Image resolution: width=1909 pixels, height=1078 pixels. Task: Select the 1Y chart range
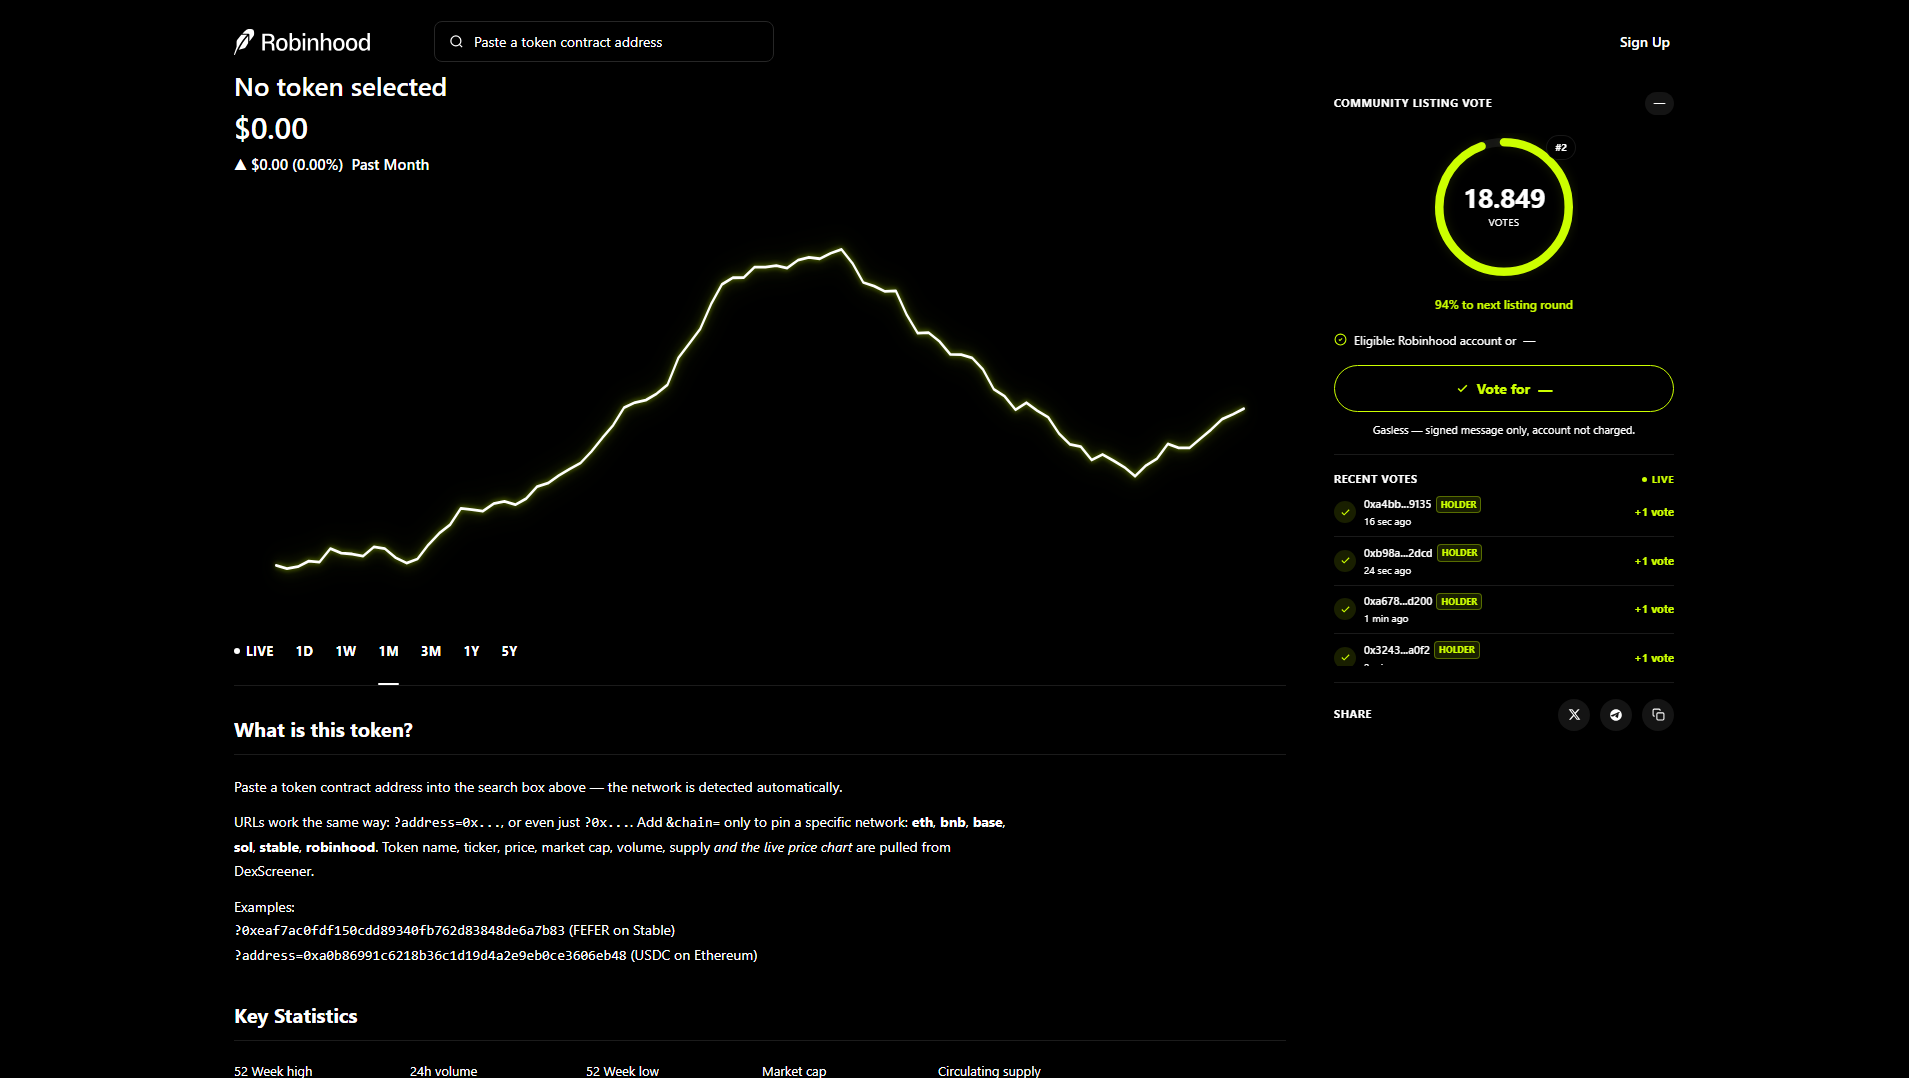click(x=472, y=651)
